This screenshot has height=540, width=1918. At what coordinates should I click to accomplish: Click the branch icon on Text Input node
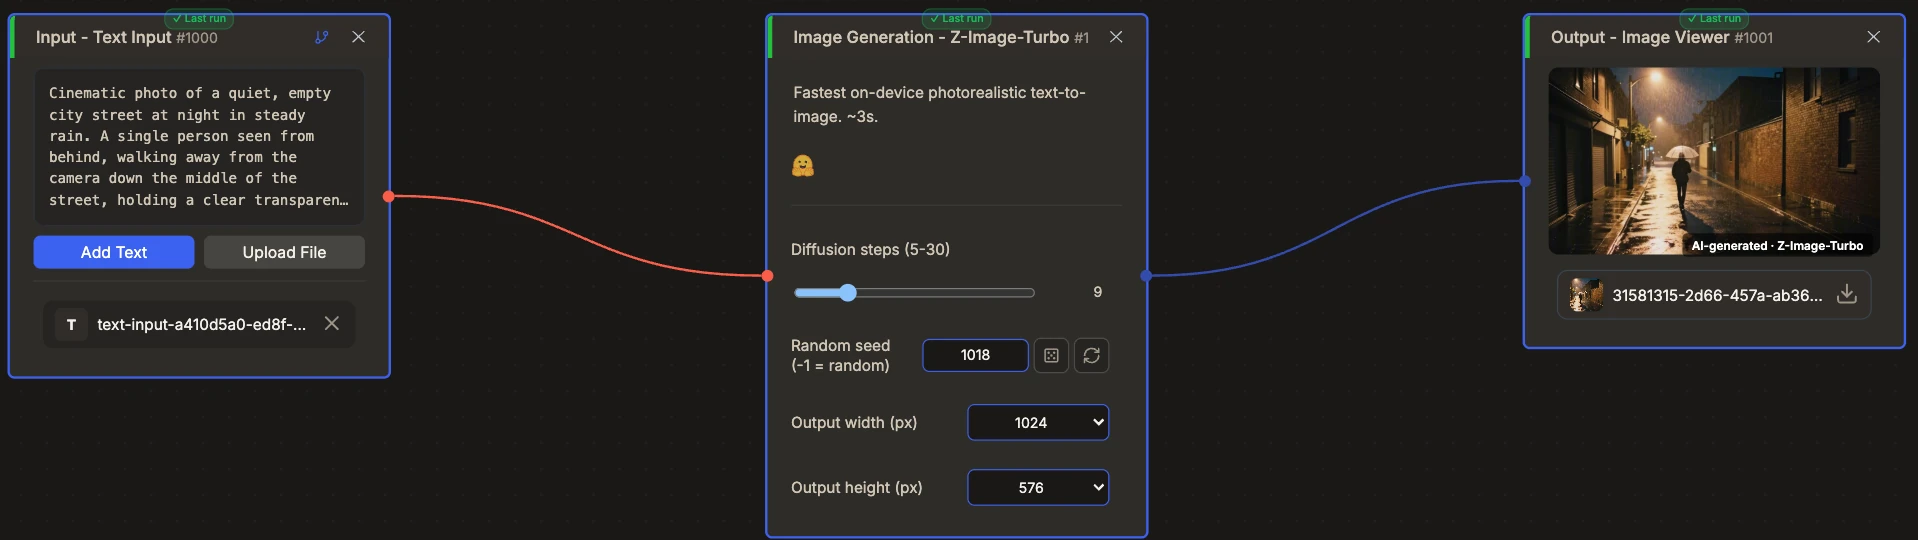[x=321, y=37]
